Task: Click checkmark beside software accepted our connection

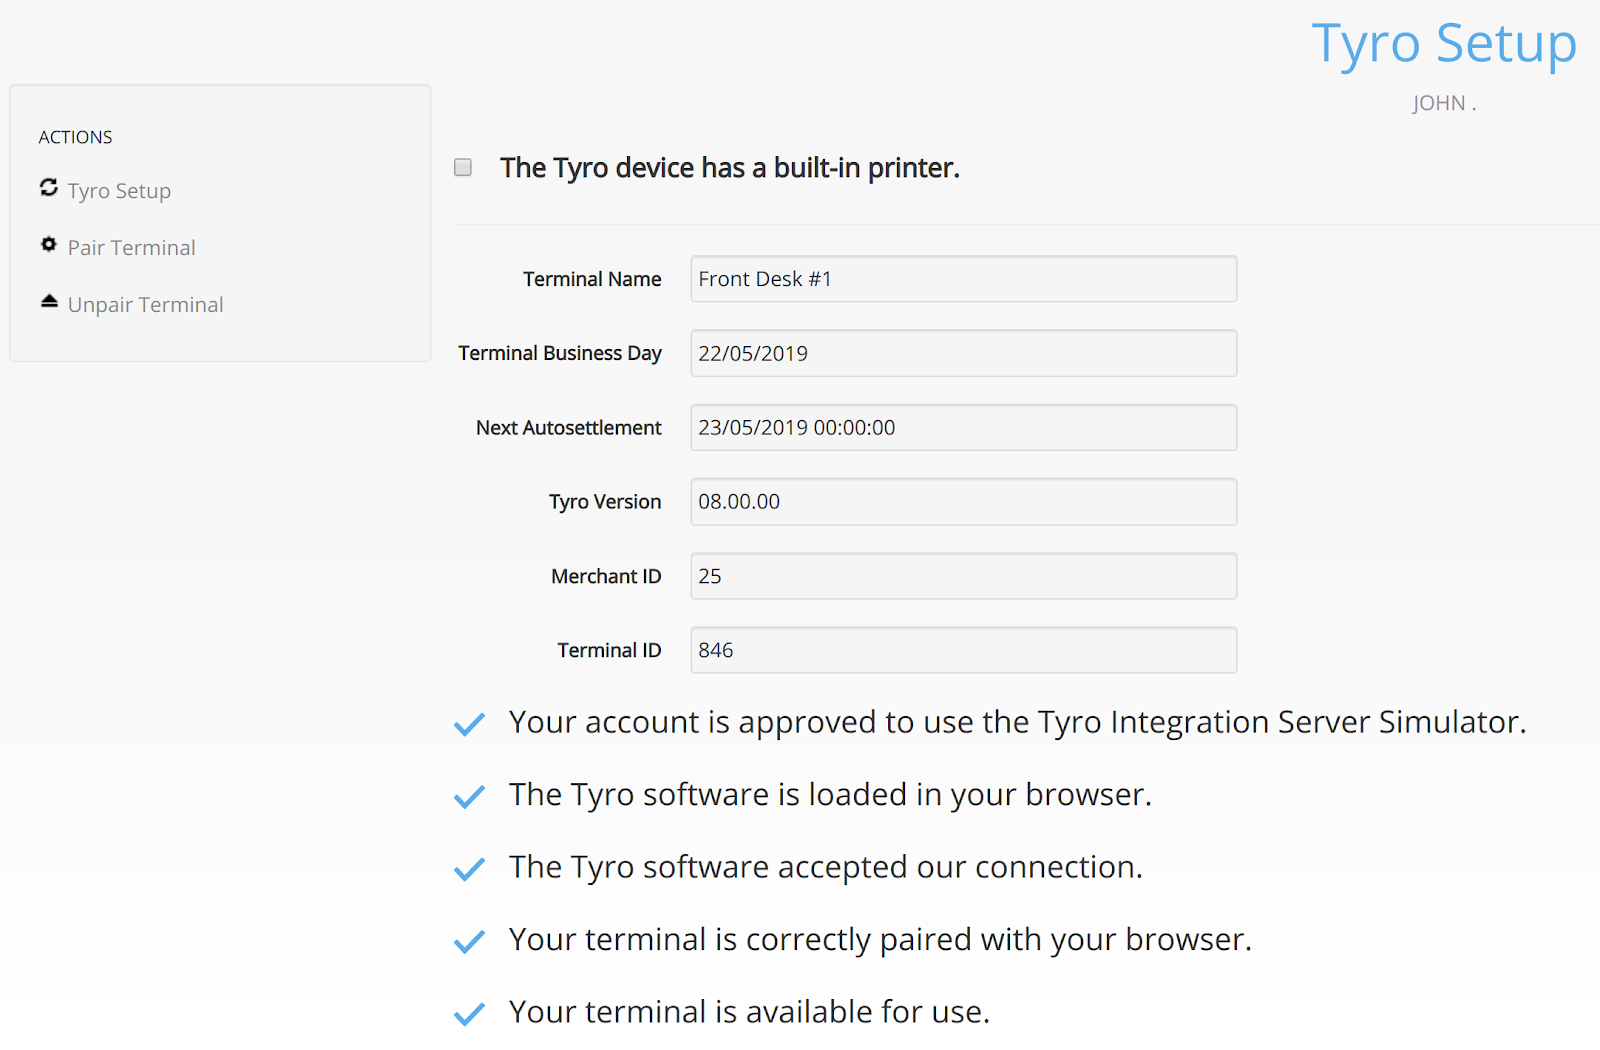Action: [469, 869]
